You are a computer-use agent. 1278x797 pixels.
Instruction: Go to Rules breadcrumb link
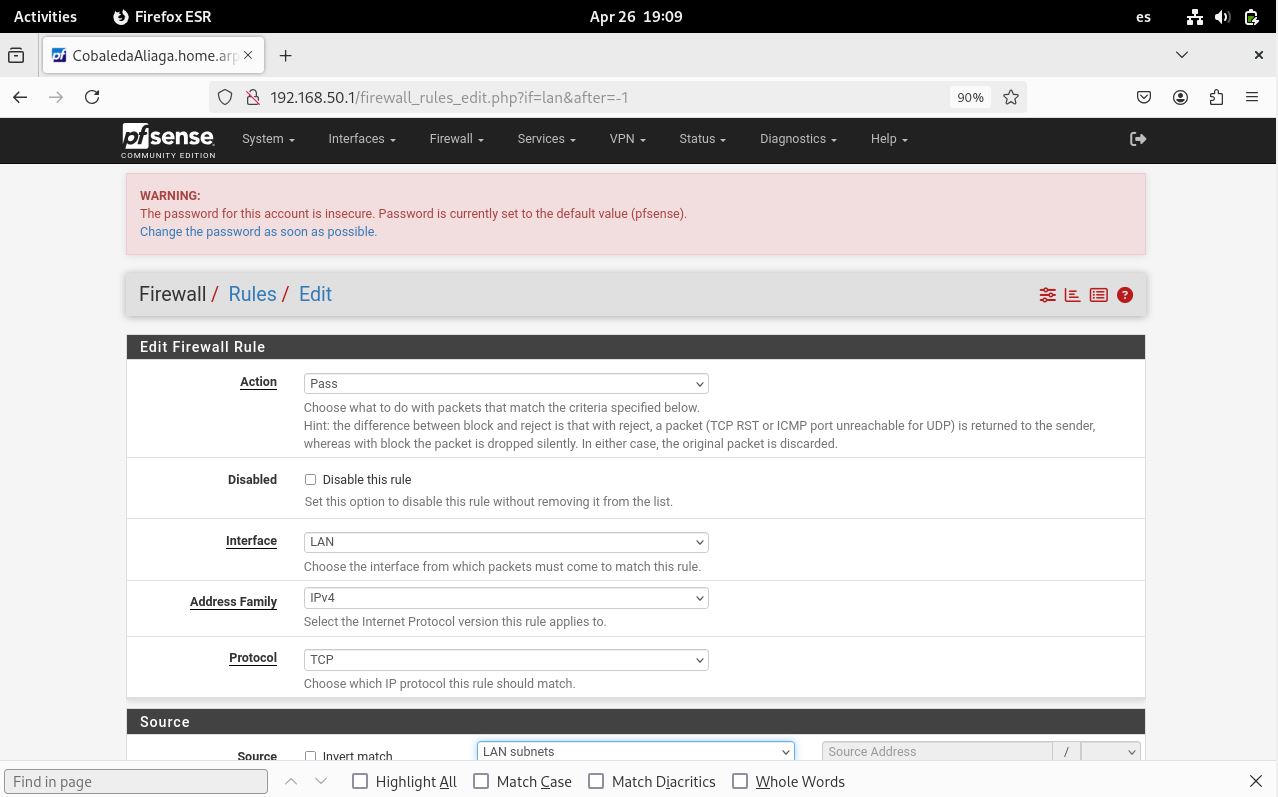pyautogui.click(x=252, y=294)
